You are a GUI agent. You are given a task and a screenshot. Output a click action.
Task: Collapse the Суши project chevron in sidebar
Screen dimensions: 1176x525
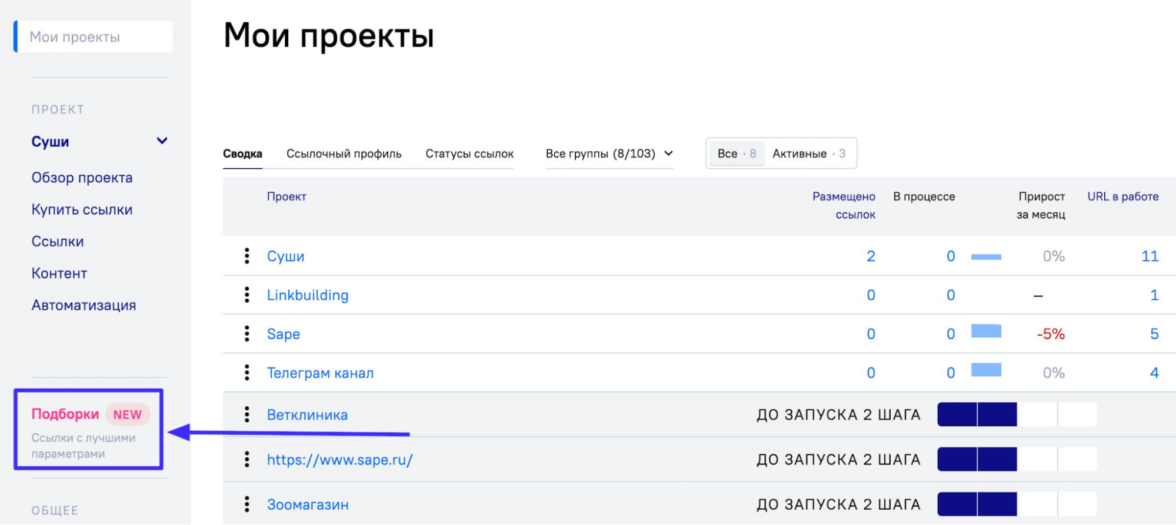pyautogui.click(x=162, y=142)
